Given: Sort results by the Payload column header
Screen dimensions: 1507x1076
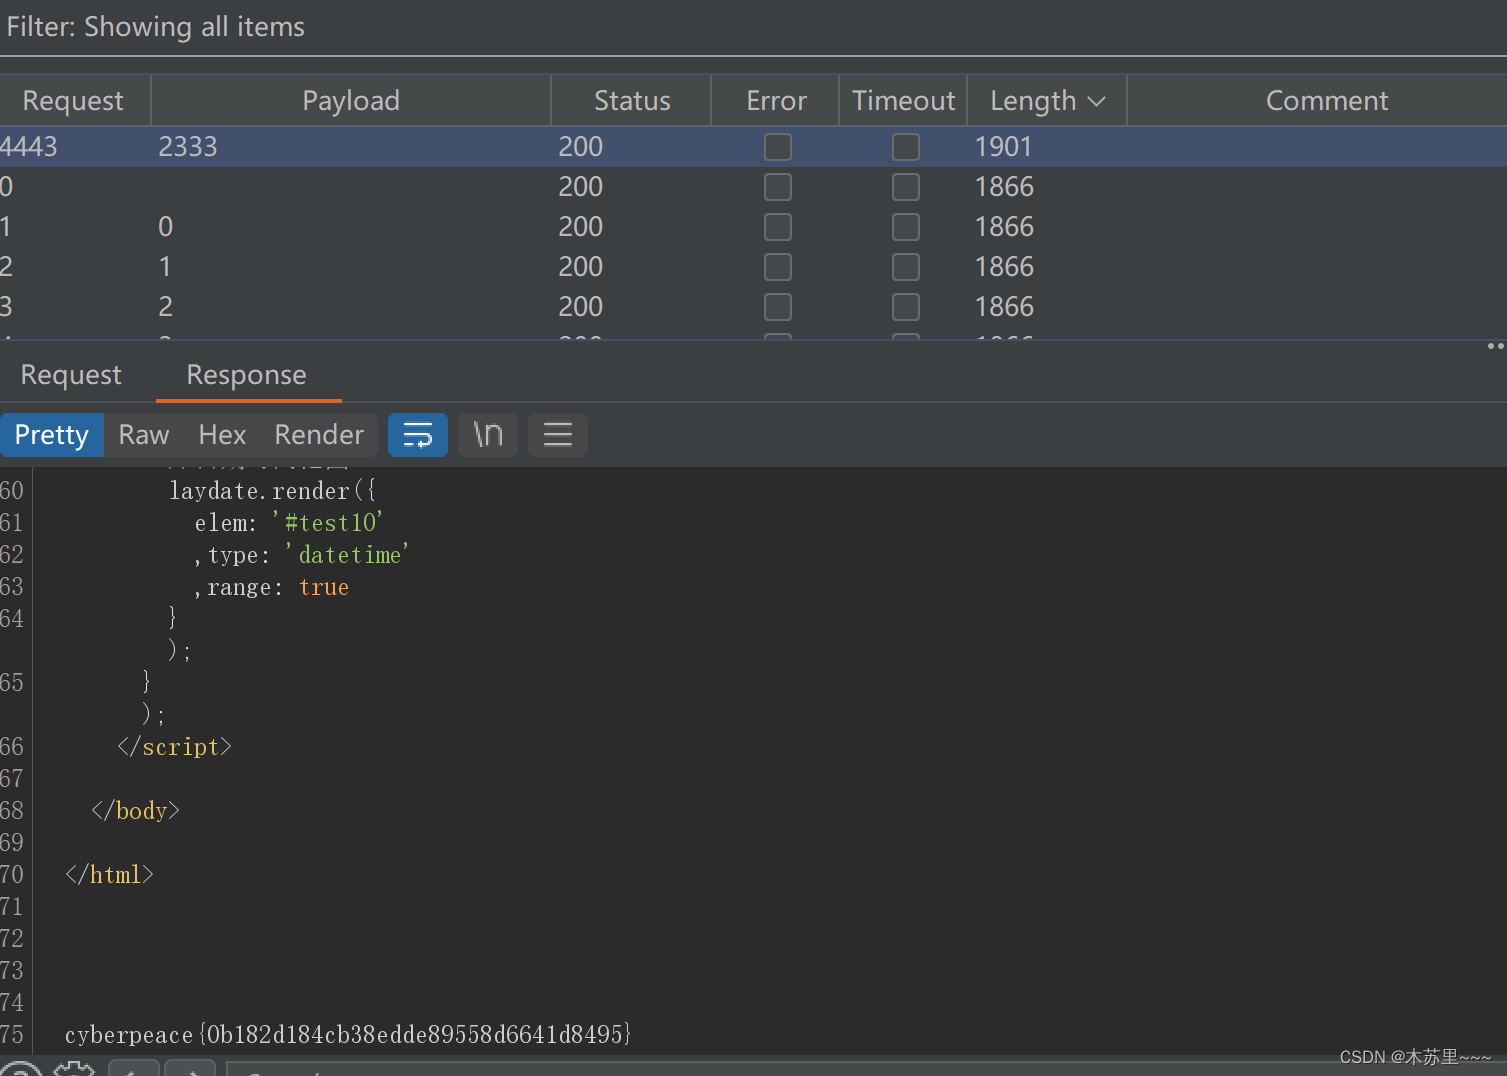Looking at the screenshot, I should tap(351, 101).
